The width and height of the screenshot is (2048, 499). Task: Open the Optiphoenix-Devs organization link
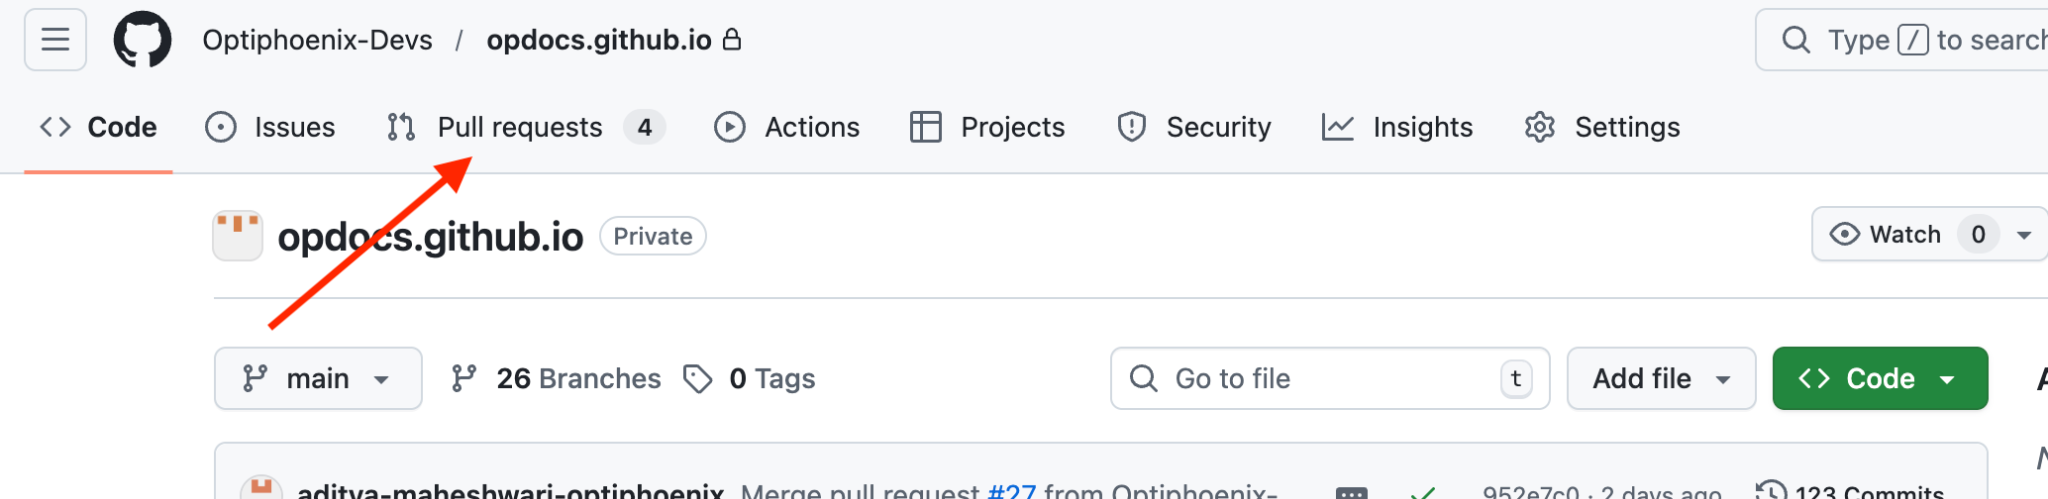[x=317, y=40]
